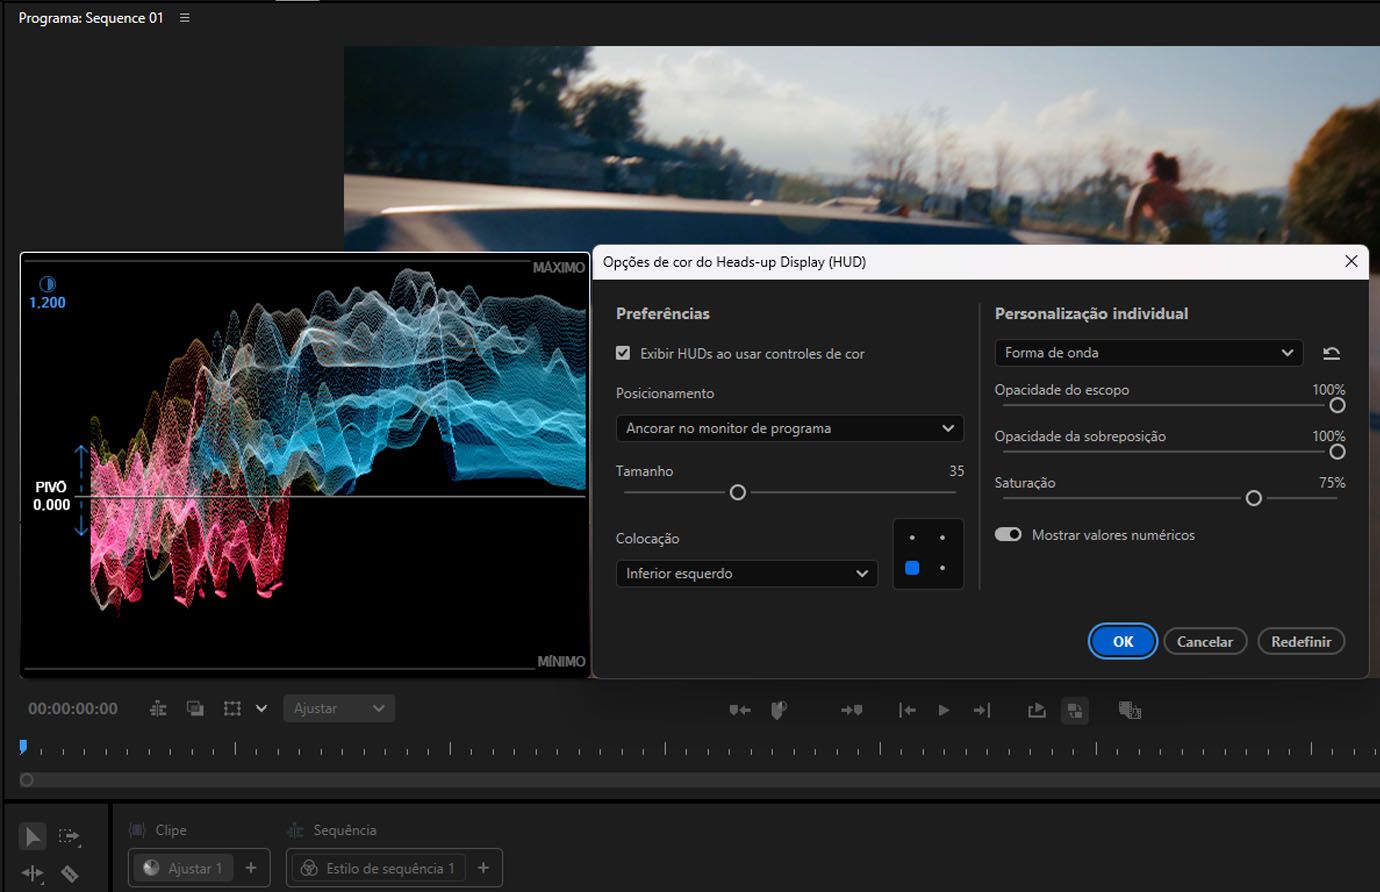Disable the 'Mostrar valores numéricos' toggle
The height and width of the screenshot is (892, 1380).
(1009, 534)
